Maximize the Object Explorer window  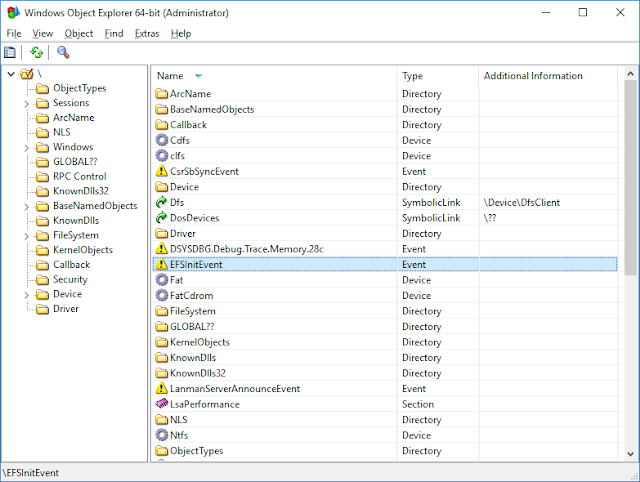[x=583, y=13]
